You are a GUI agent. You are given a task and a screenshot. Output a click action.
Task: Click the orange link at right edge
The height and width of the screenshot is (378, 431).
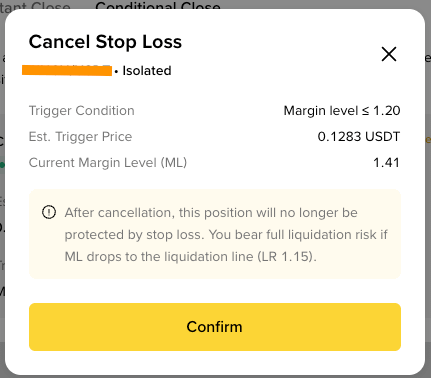(428, 140)
